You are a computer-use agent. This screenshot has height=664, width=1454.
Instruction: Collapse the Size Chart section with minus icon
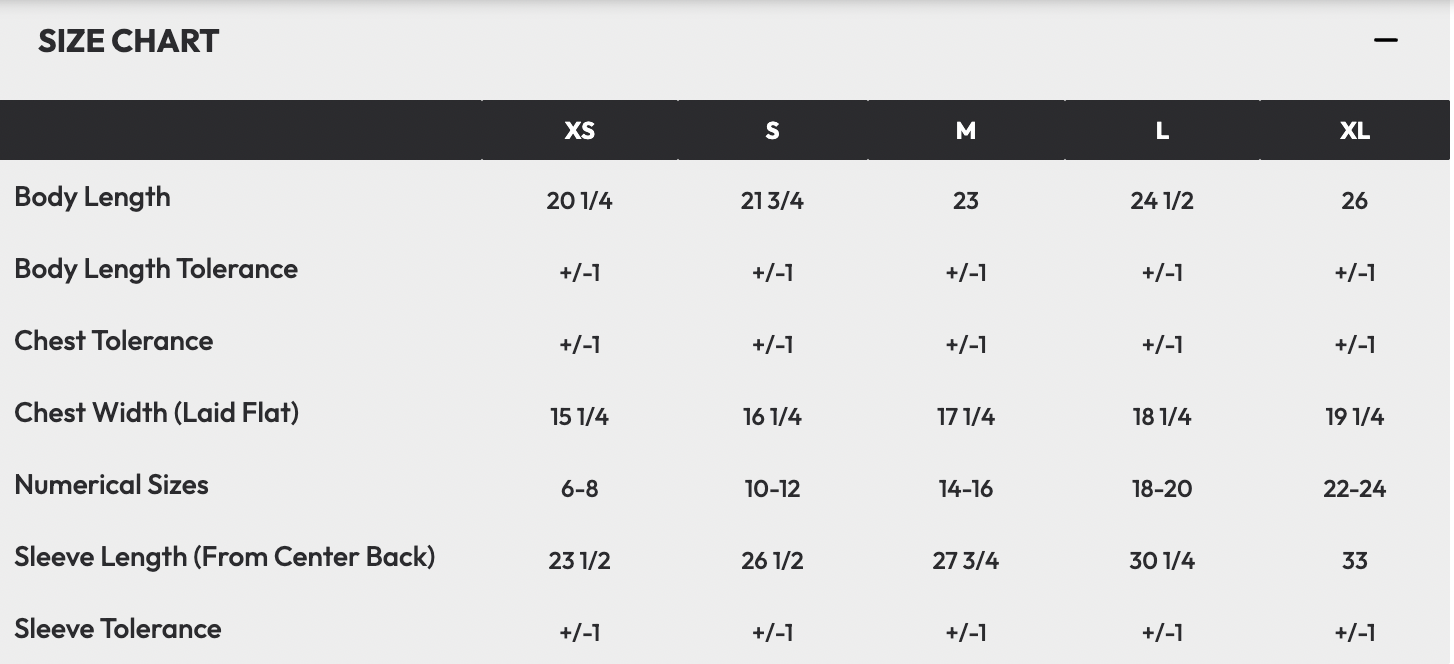click(x=1385, y=40)
